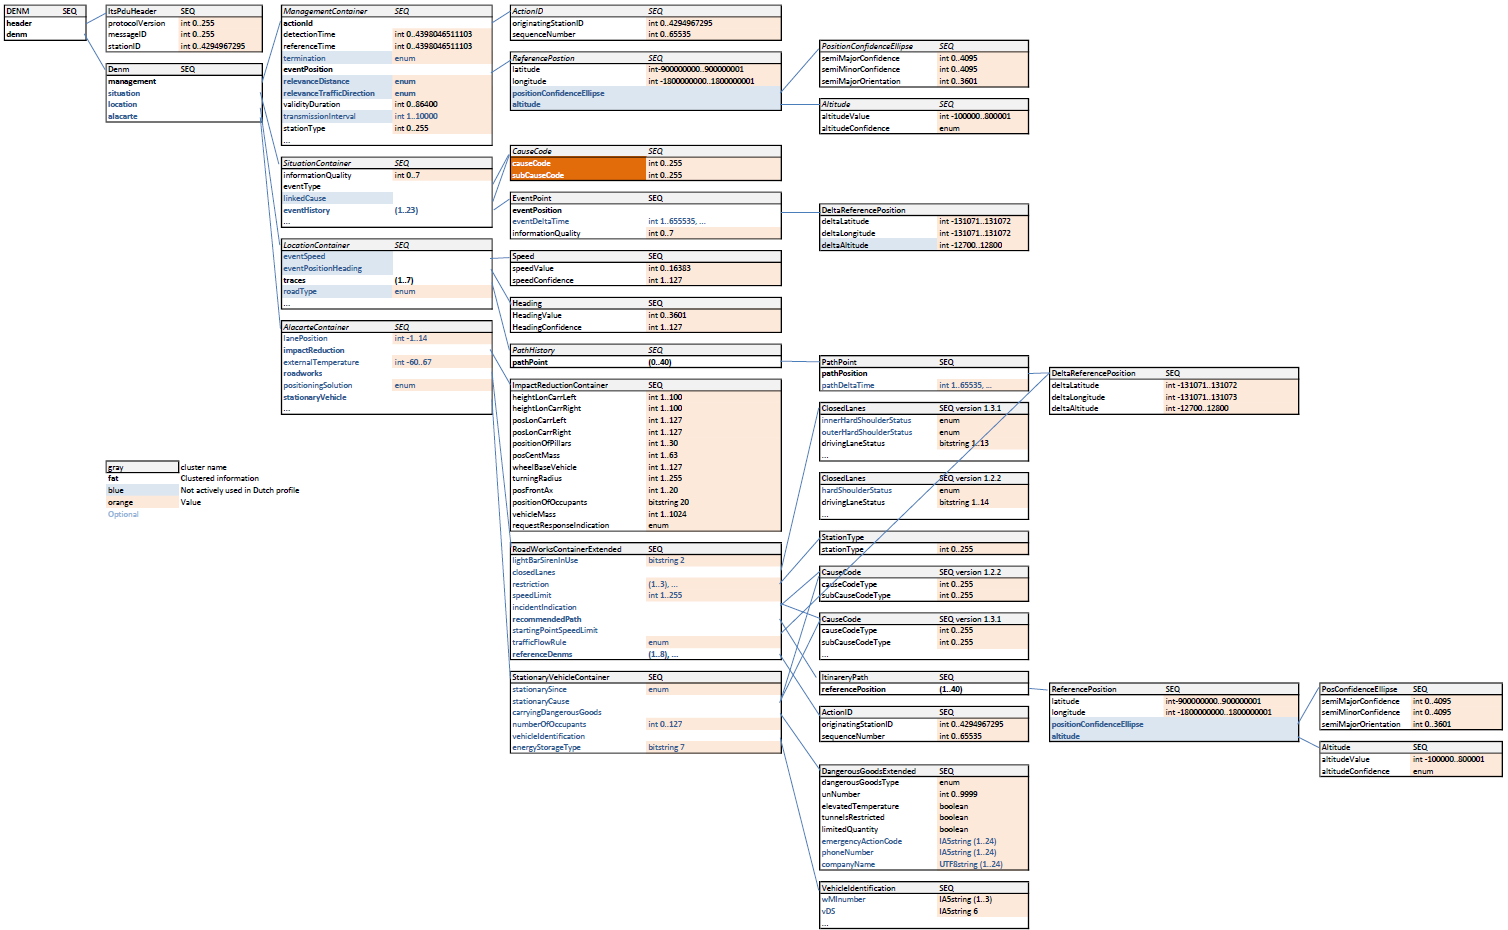
Task: Click the AlacarteContainer title
Action: (316, 327)
